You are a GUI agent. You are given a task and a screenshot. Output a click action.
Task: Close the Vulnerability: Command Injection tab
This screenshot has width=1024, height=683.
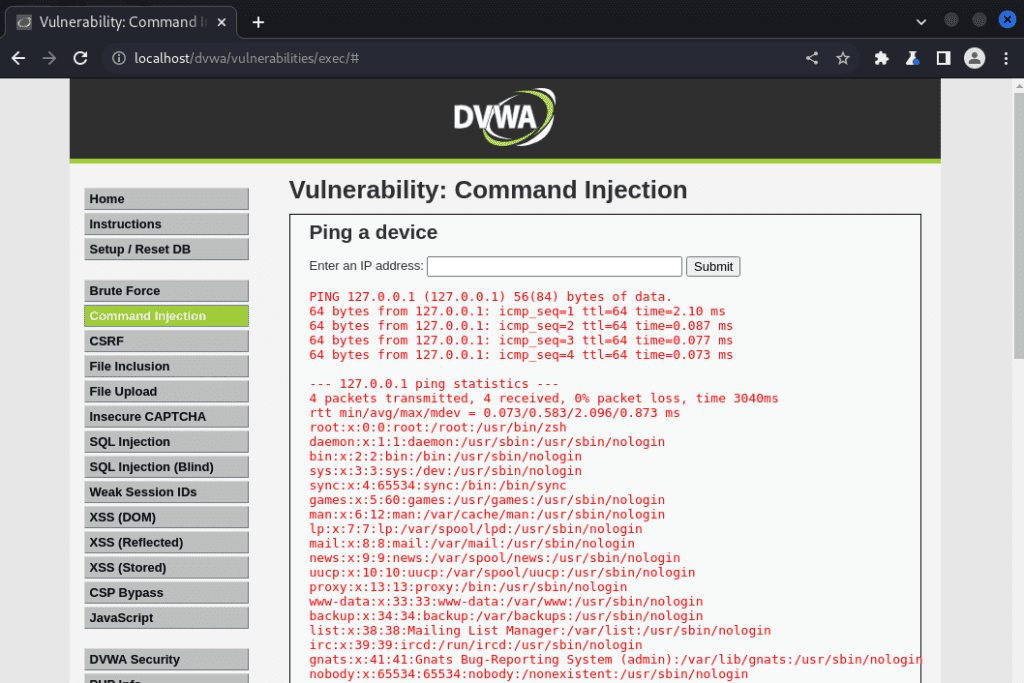coord(221,22)
